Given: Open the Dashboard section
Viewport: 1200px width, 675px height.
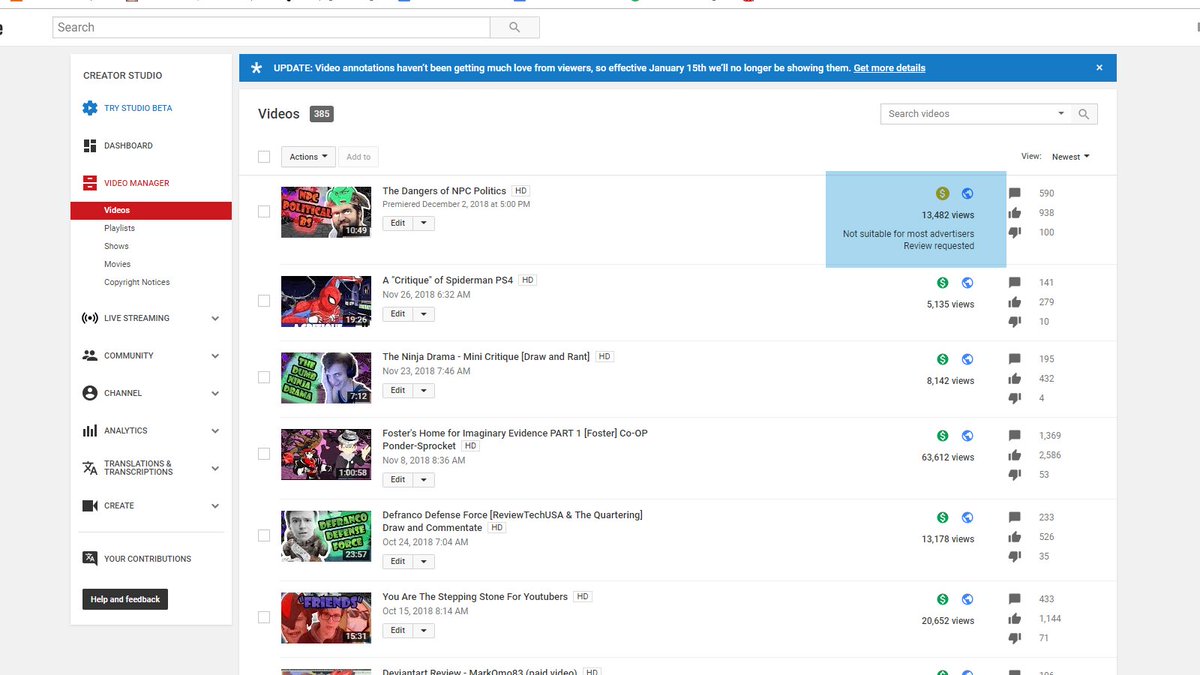Looking at the screenshot, I should [x=128, y=146].
